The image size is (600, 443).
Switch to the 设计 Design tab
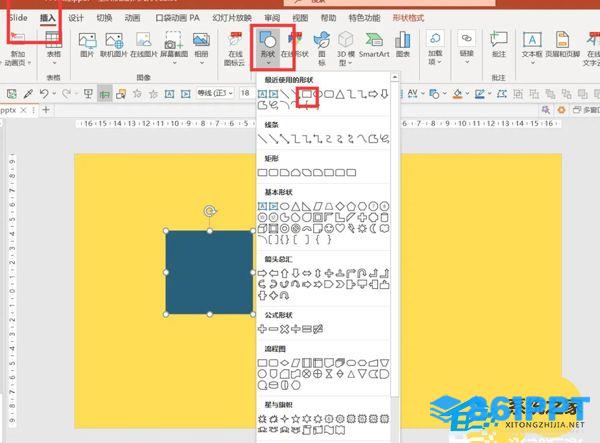pos(76,18)
